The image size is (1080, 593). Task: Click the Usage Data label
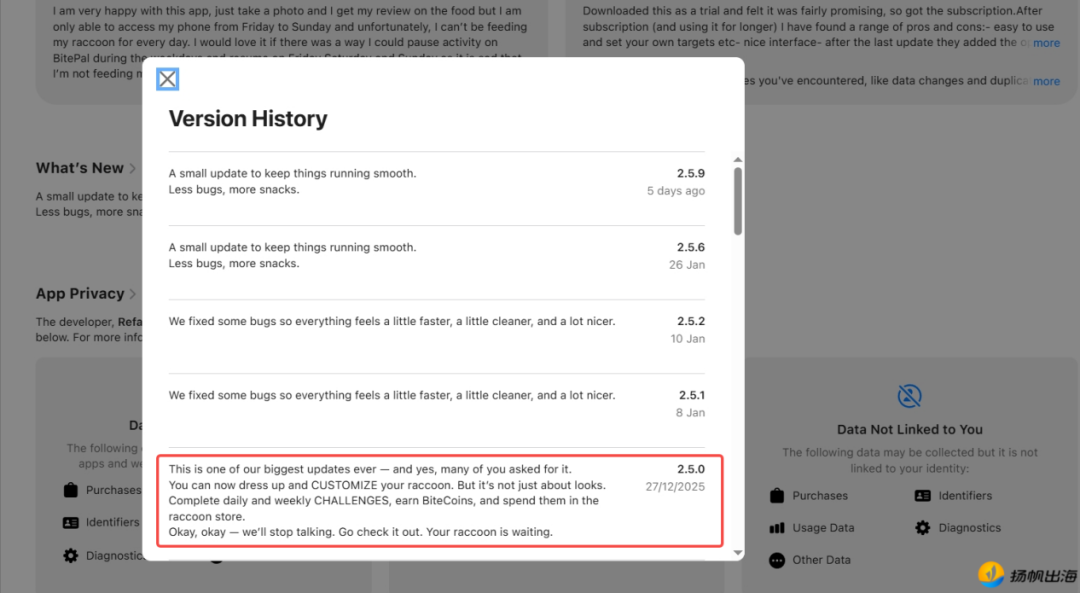(823, 528)
